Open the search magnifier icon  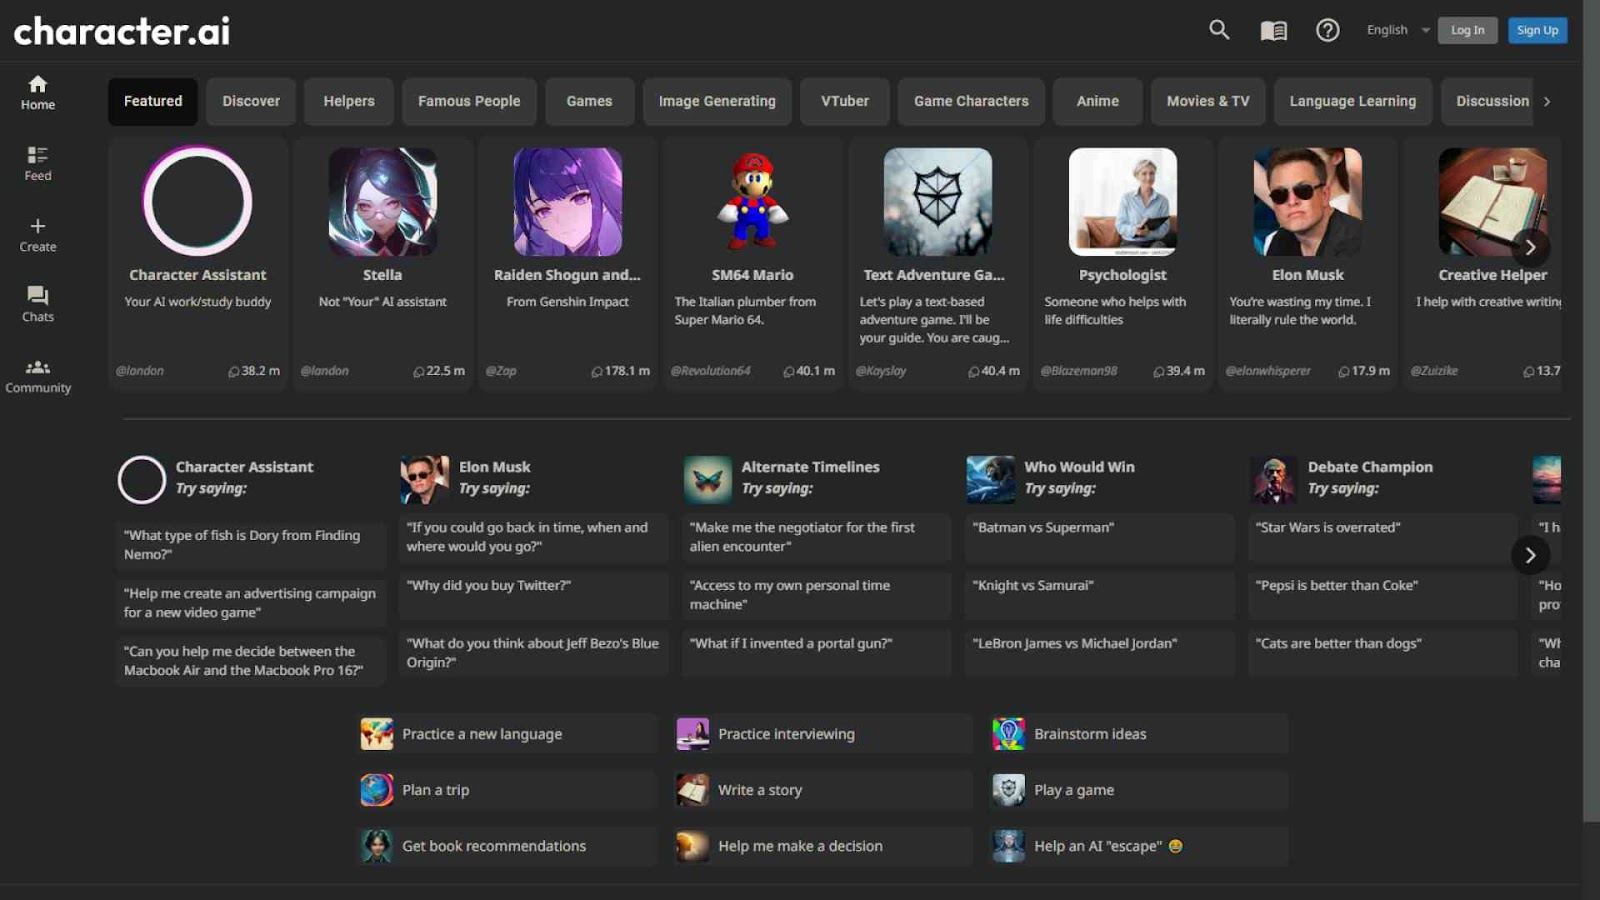point(1219,30)
